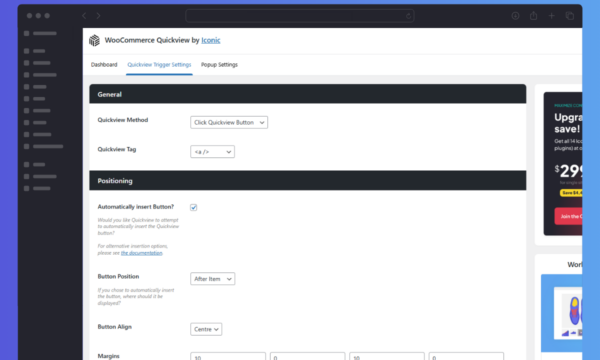Viewport: 600px width, 360px height.
Task: Click the browser address bar
Action: pos(300,16)
